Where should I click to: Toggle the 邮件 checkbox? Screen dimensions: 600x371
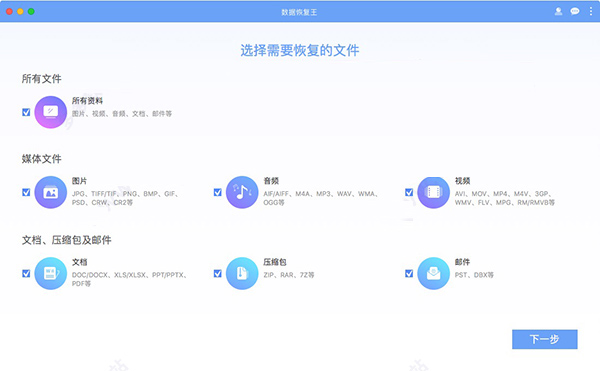pos(409,273)
